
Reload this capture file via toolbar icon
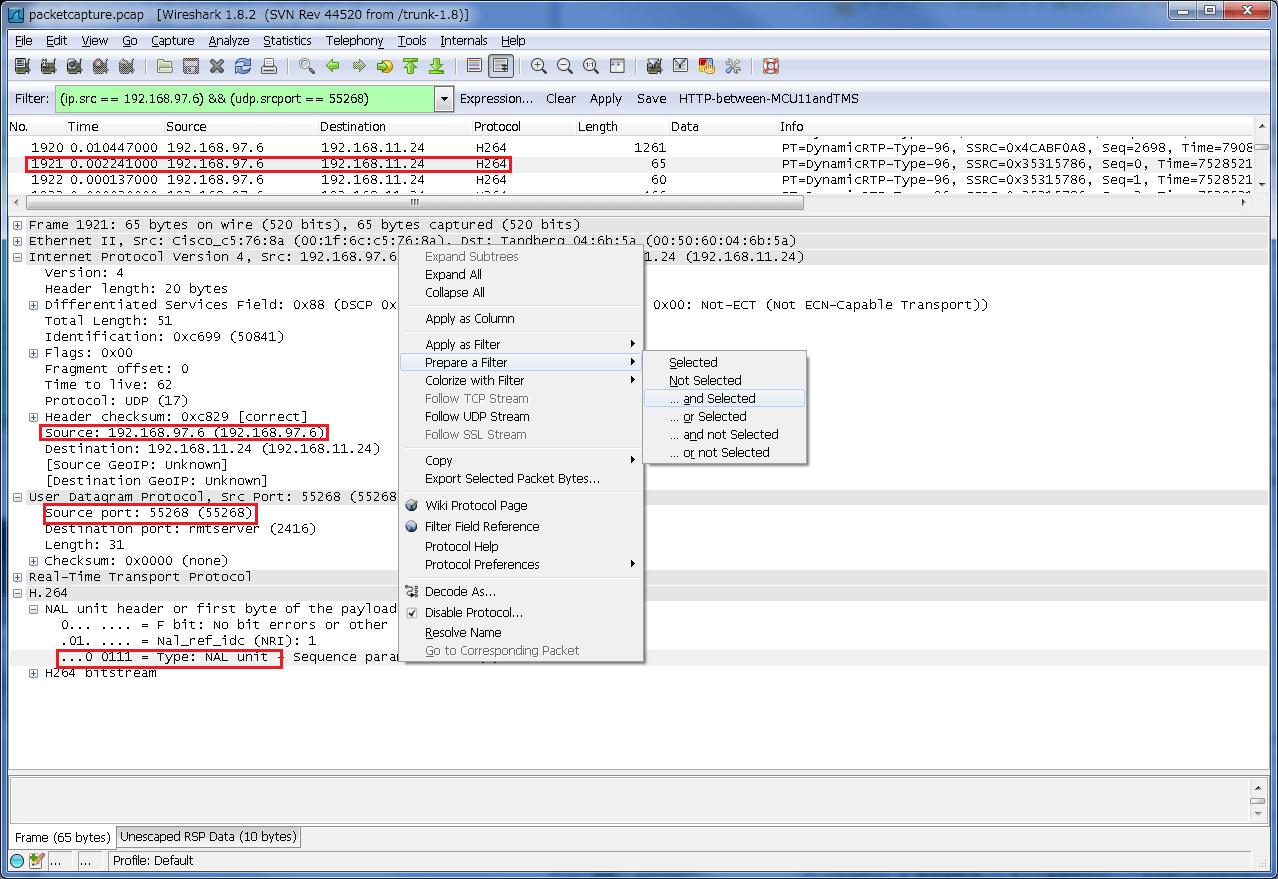[243, 65]
